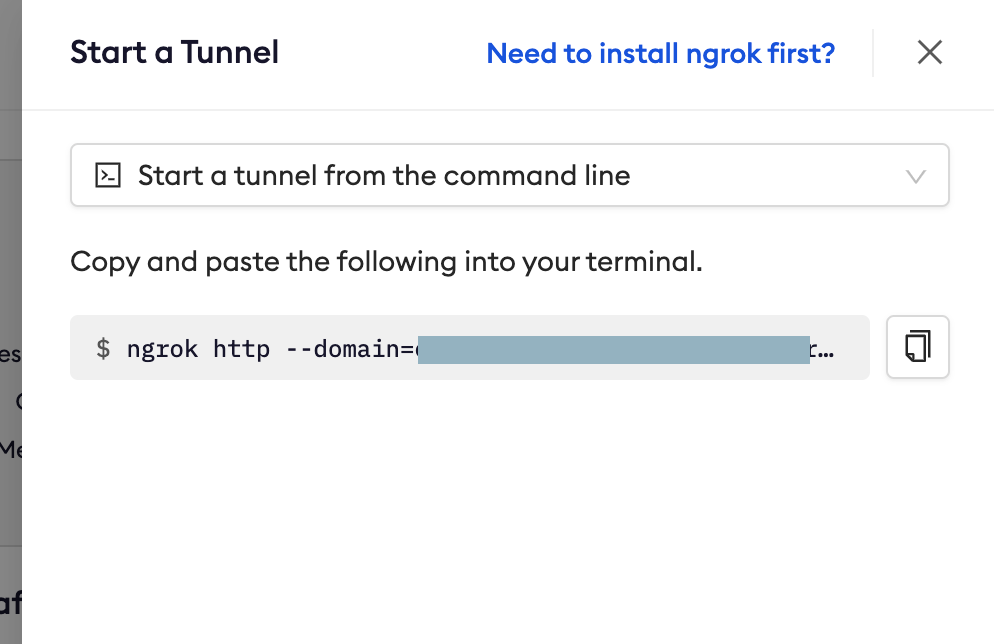The image size is (994, 644).
Task: Click empty white area below the command
Action: [500, 500]
